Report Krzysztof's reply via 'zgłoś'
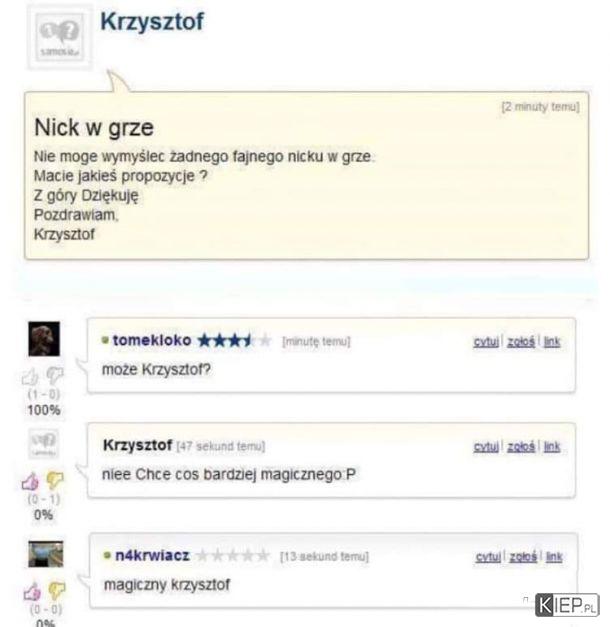This screenshot has height=627, width=610. 521,447
